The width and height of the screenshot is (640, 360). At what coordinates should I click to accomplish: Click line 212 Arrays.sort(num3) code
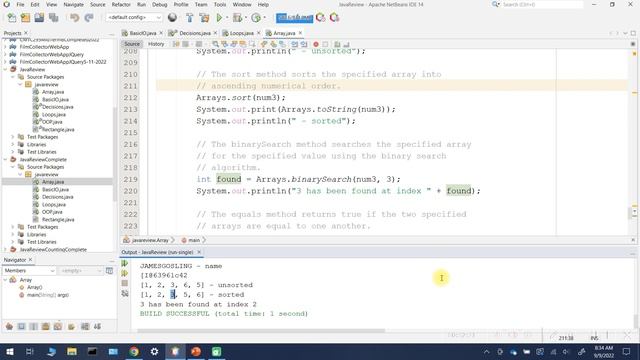pyautogui.click(x=241, y=98)
